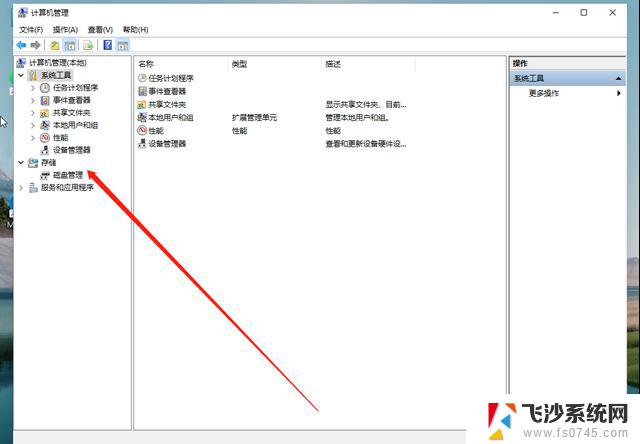Click 更多操作 in the actions pane
Image resolution: width=640 pixels, height=444 pixels.
coord(544,93)
